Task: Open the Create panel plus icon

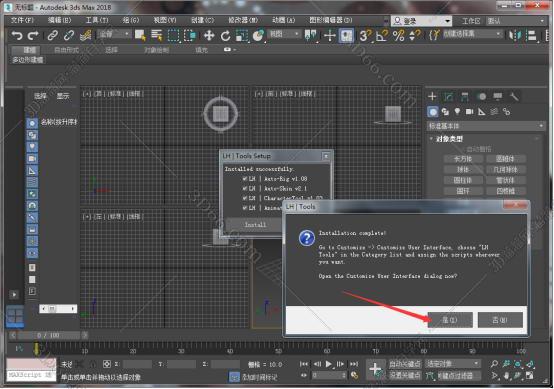Action: coord(432,96)
